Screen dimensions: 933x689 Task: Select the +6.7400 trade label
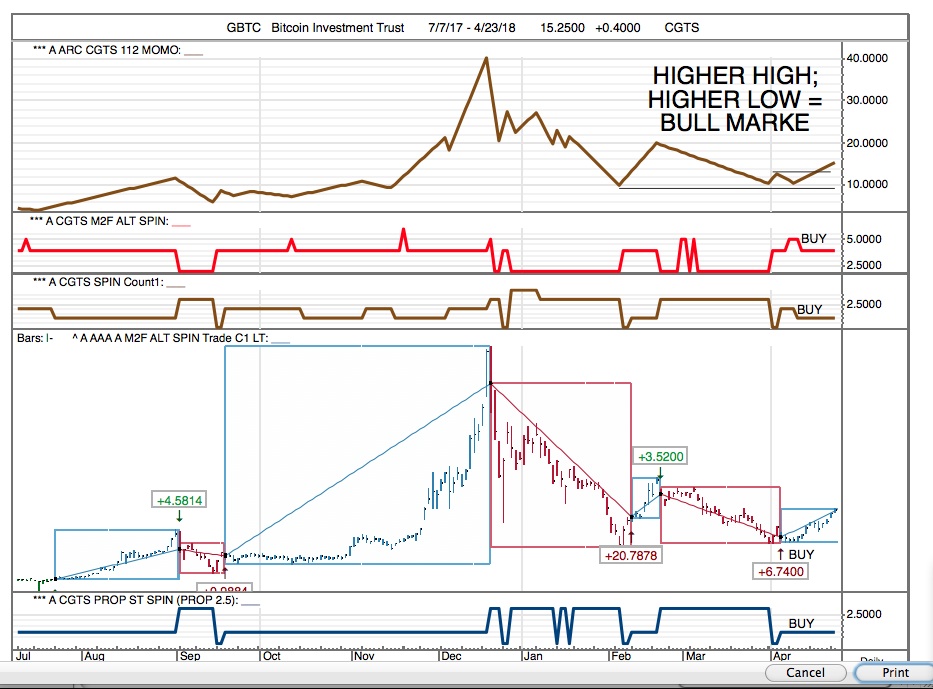780,572
